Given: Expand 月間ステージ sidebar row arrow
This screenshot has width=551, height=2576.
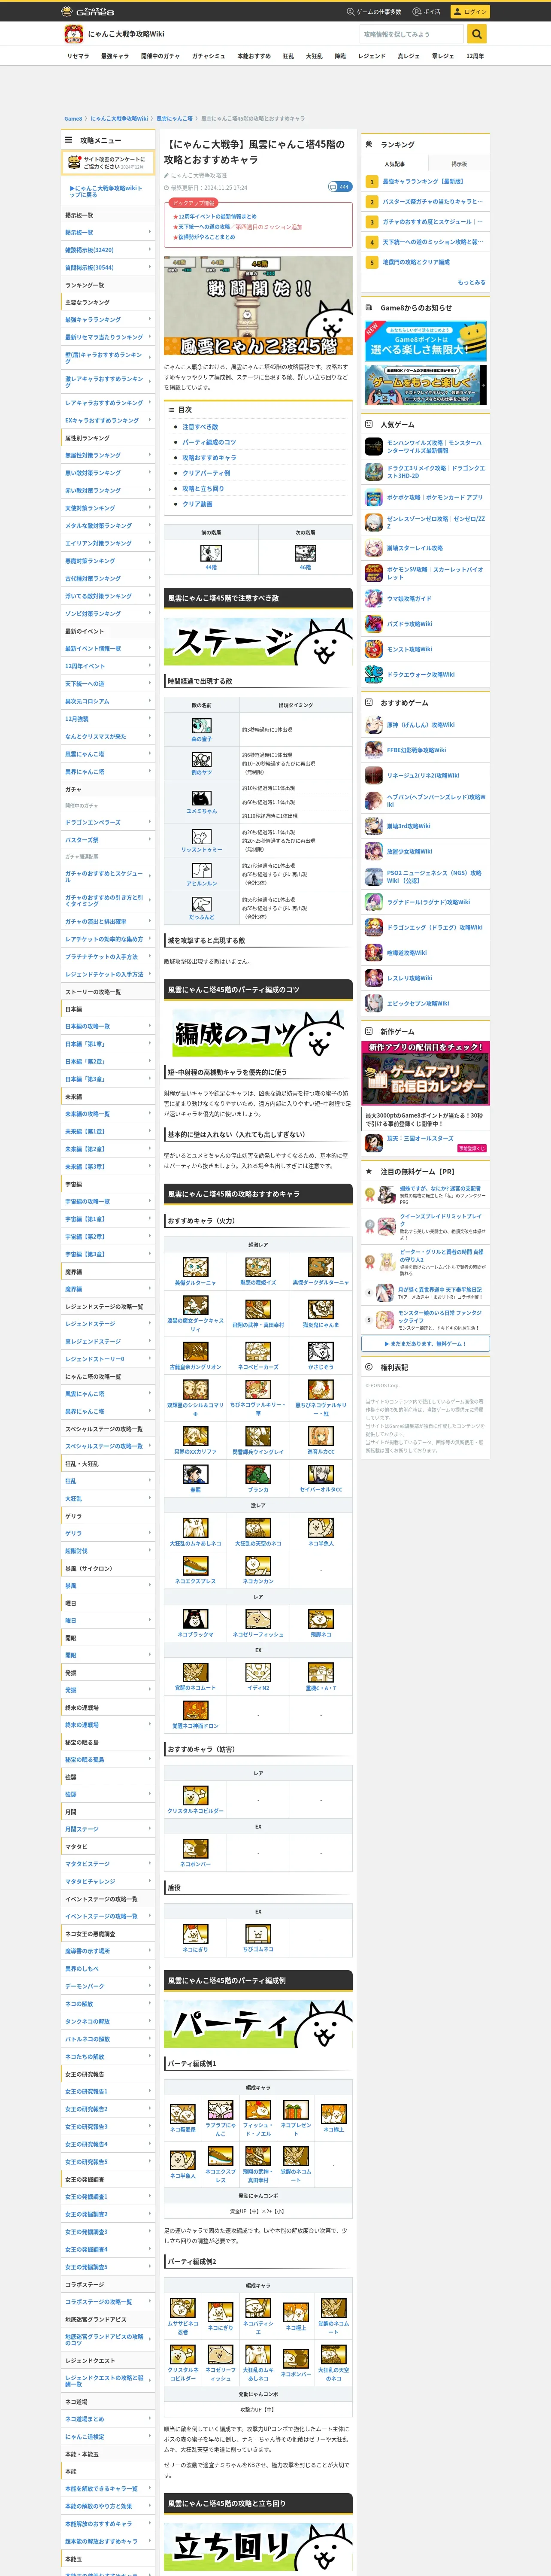Looking at the screenshot, I should pos(150,1829).
